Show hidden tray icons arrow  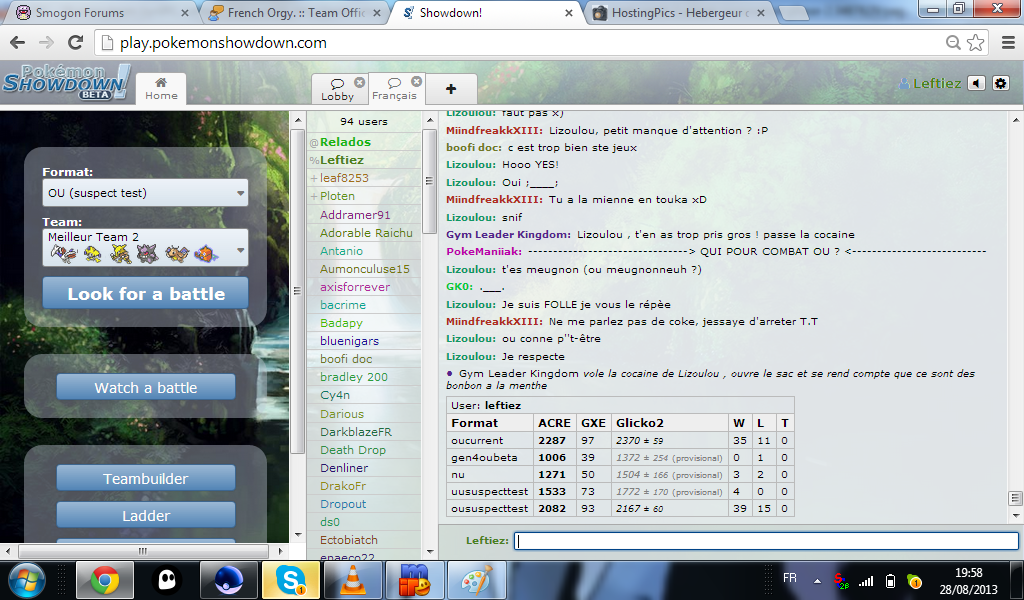point(817,580)
